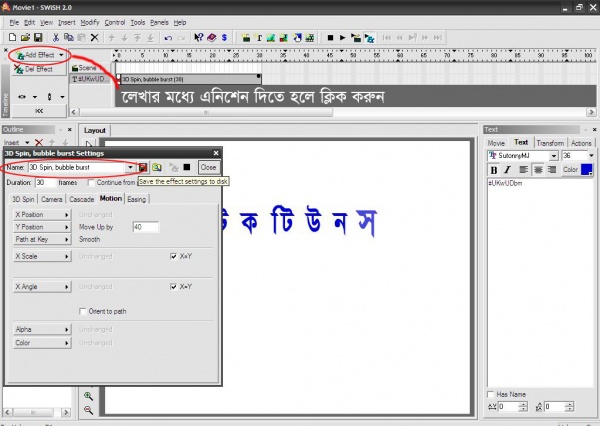Click the red X delete icon in Outline panel
The image size is (600, 426).
(x=39, y=143)
